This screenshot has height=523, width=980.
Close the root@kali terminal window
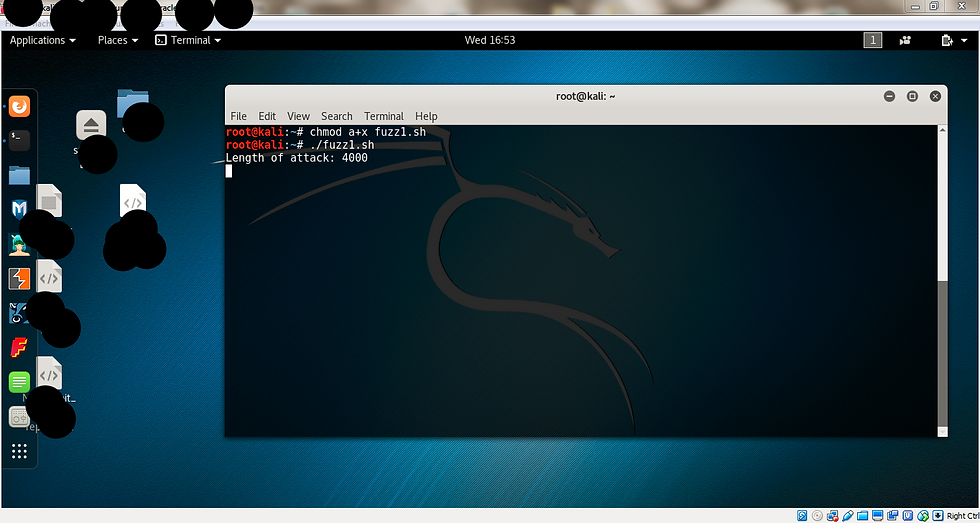[935, 96]
